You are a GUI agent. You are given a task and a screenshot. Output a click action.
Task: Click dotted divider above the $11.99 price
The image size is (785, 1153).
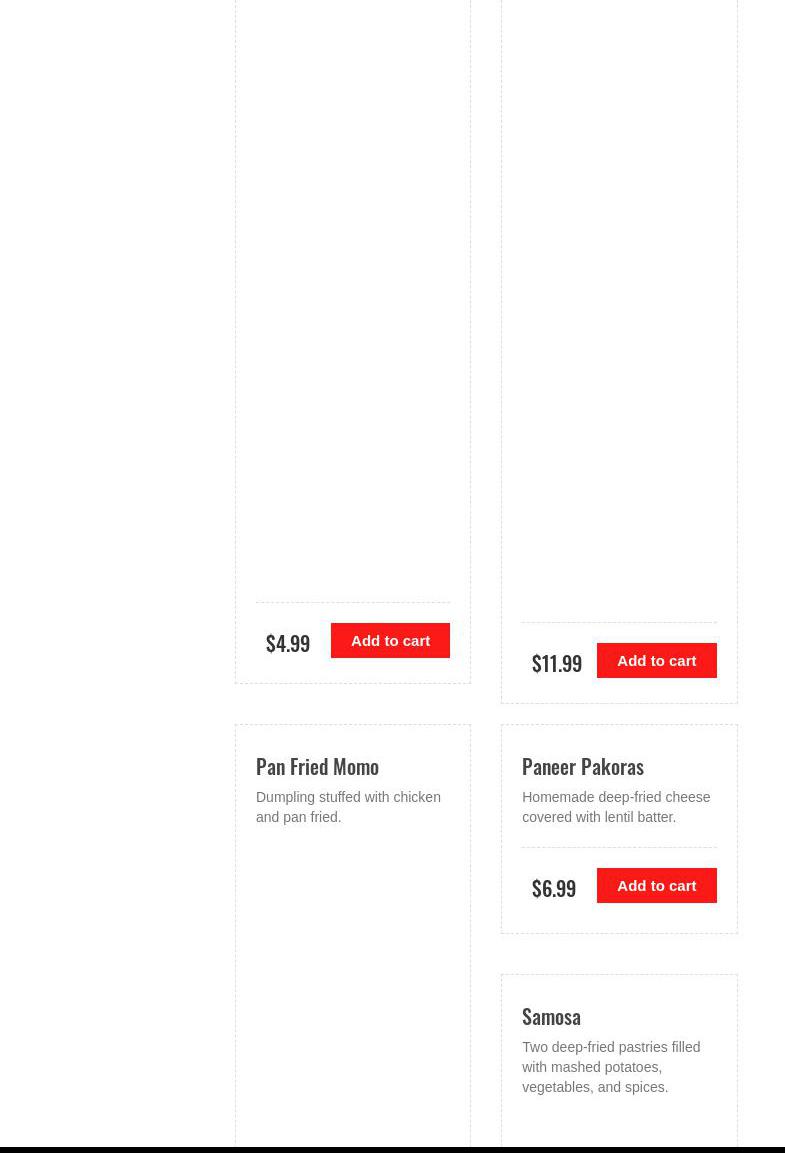(619, 622)
